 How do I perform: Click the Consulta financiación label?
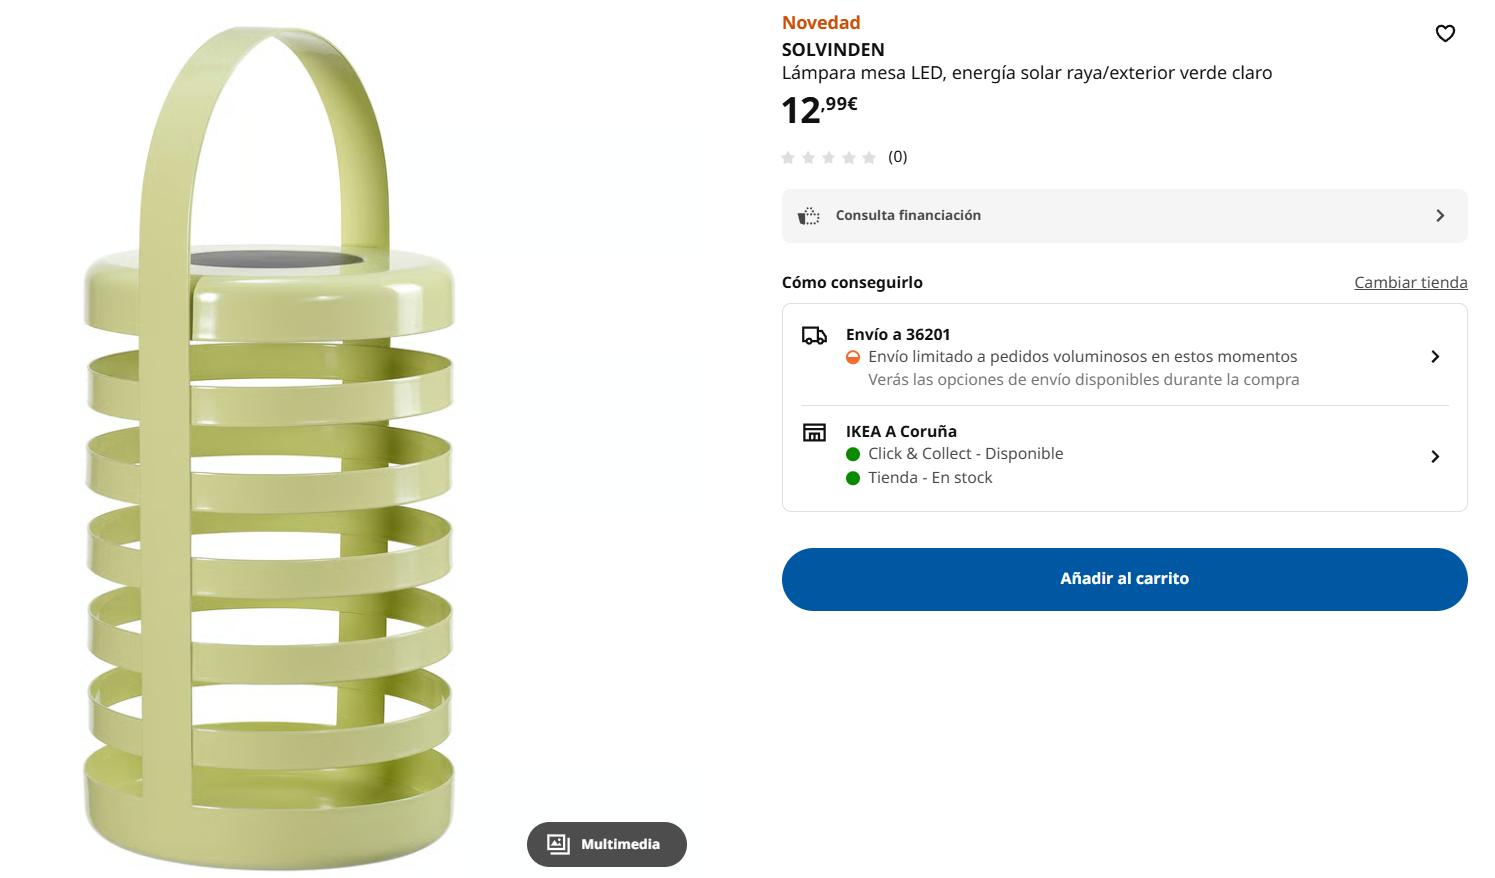[x=908, y=216]
